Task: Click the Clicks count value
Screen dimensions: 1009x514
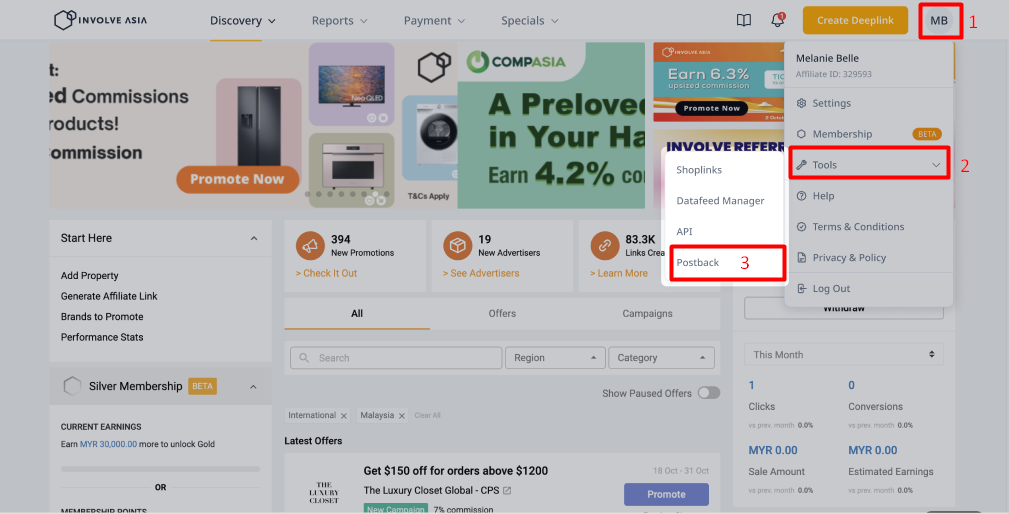Action: [x=752, y=385]
